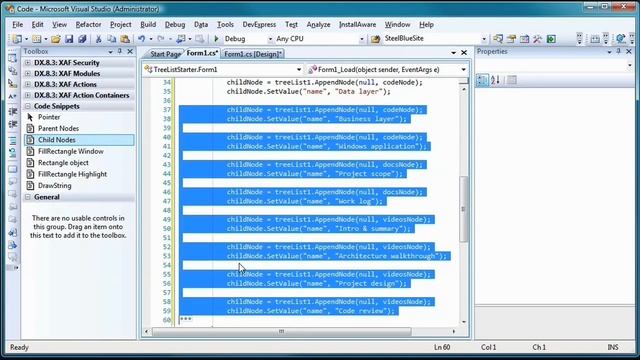Viewport: 640px width, 360px height.
Task: Open the Analyze menu
Action: coord(318,24)
